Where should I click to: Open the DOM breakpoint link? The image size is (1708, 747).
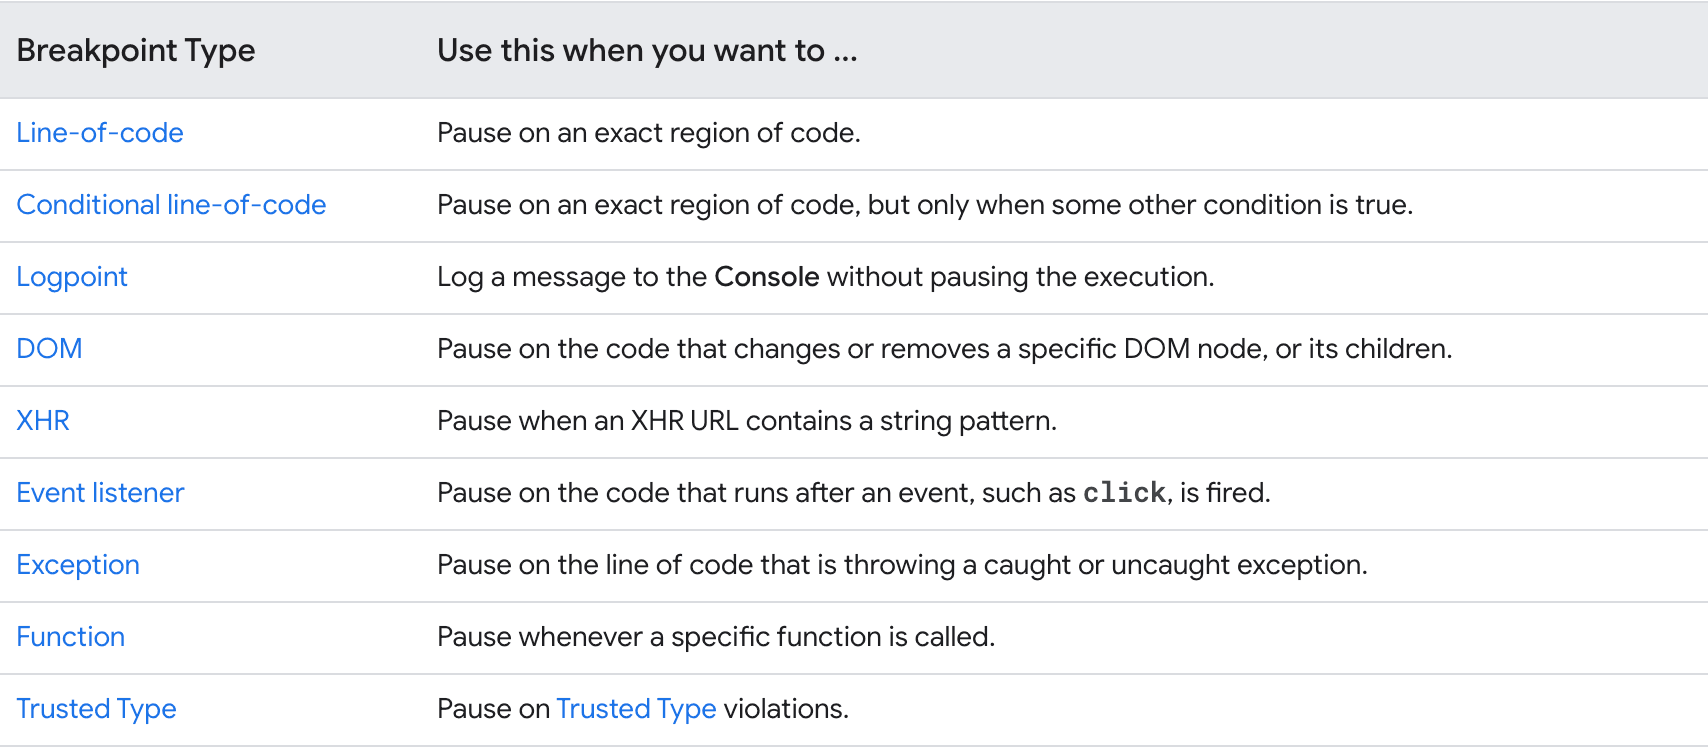click(49, 349)
